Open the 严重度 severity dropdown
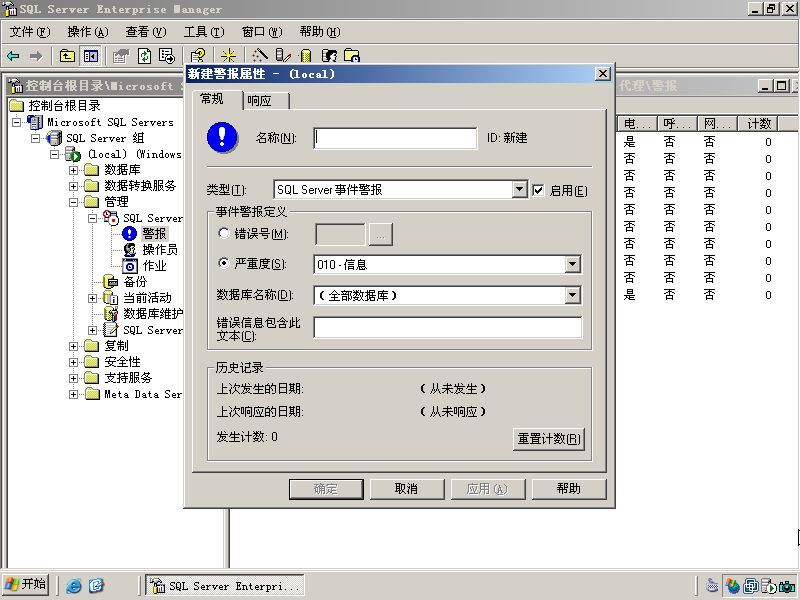This screenshot has height=600, width=800. point(572,264)
